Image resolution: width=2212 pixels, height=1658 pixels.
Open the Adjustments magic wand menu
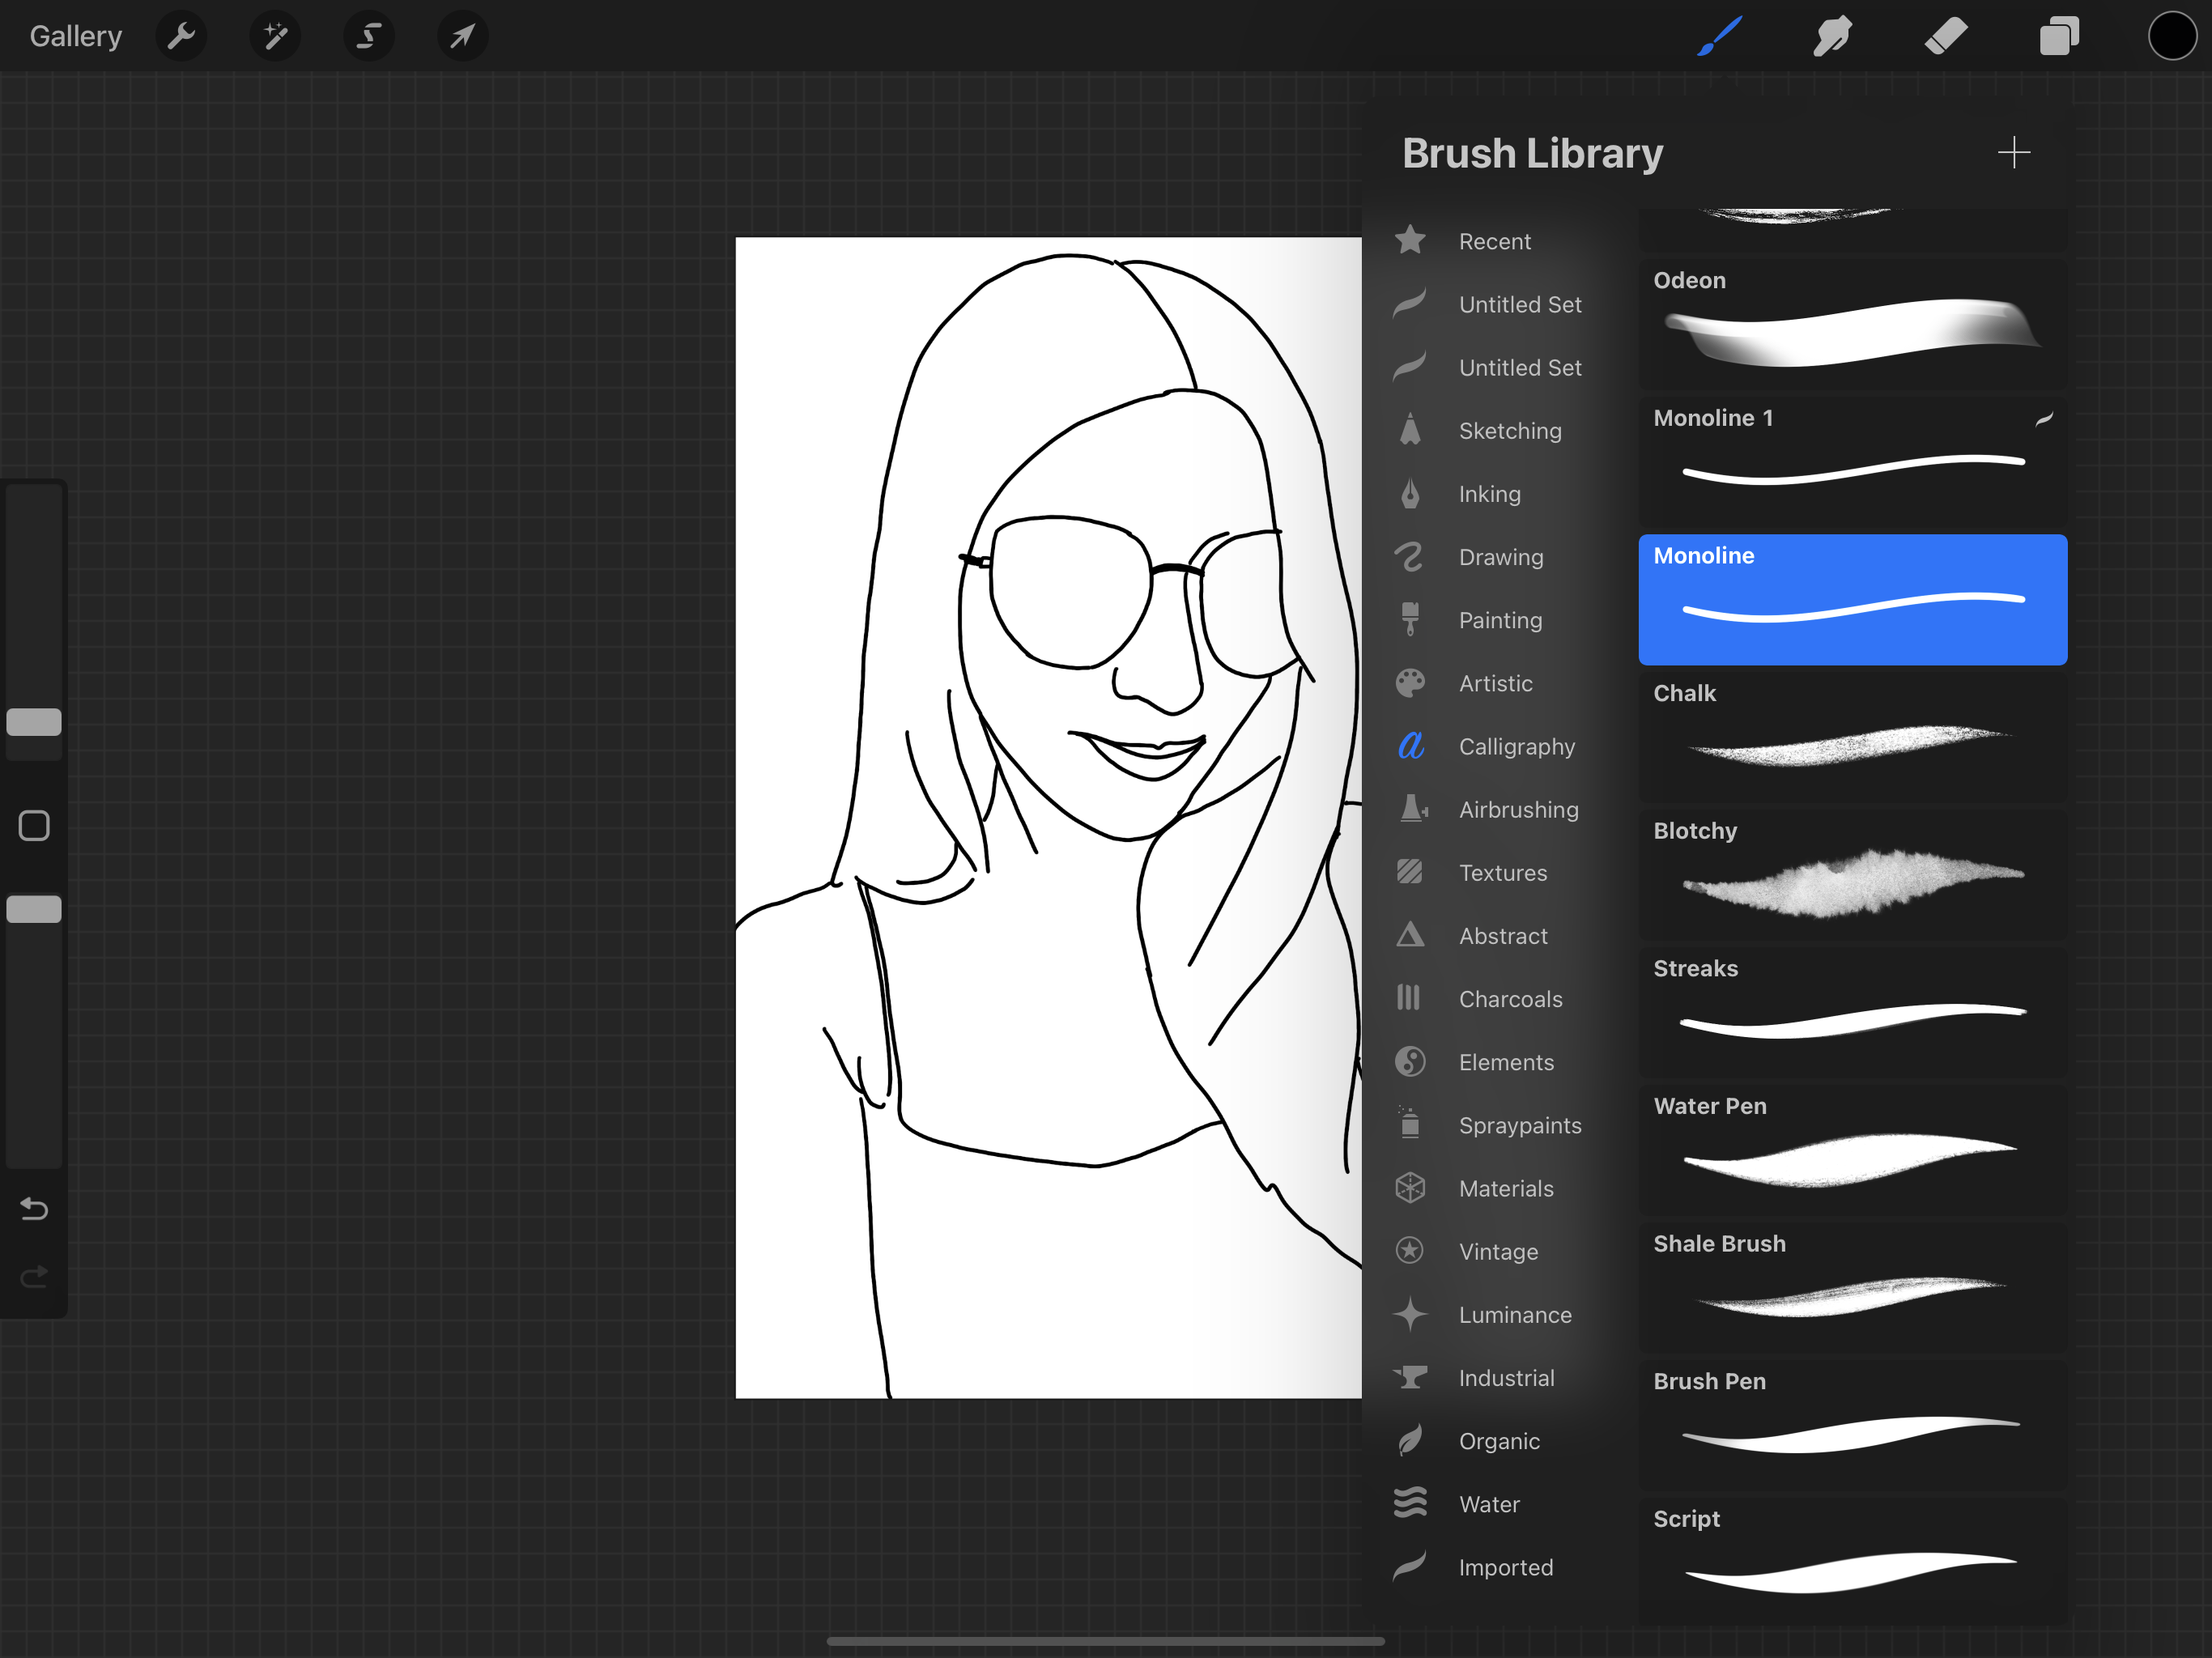tap(275, 37)
